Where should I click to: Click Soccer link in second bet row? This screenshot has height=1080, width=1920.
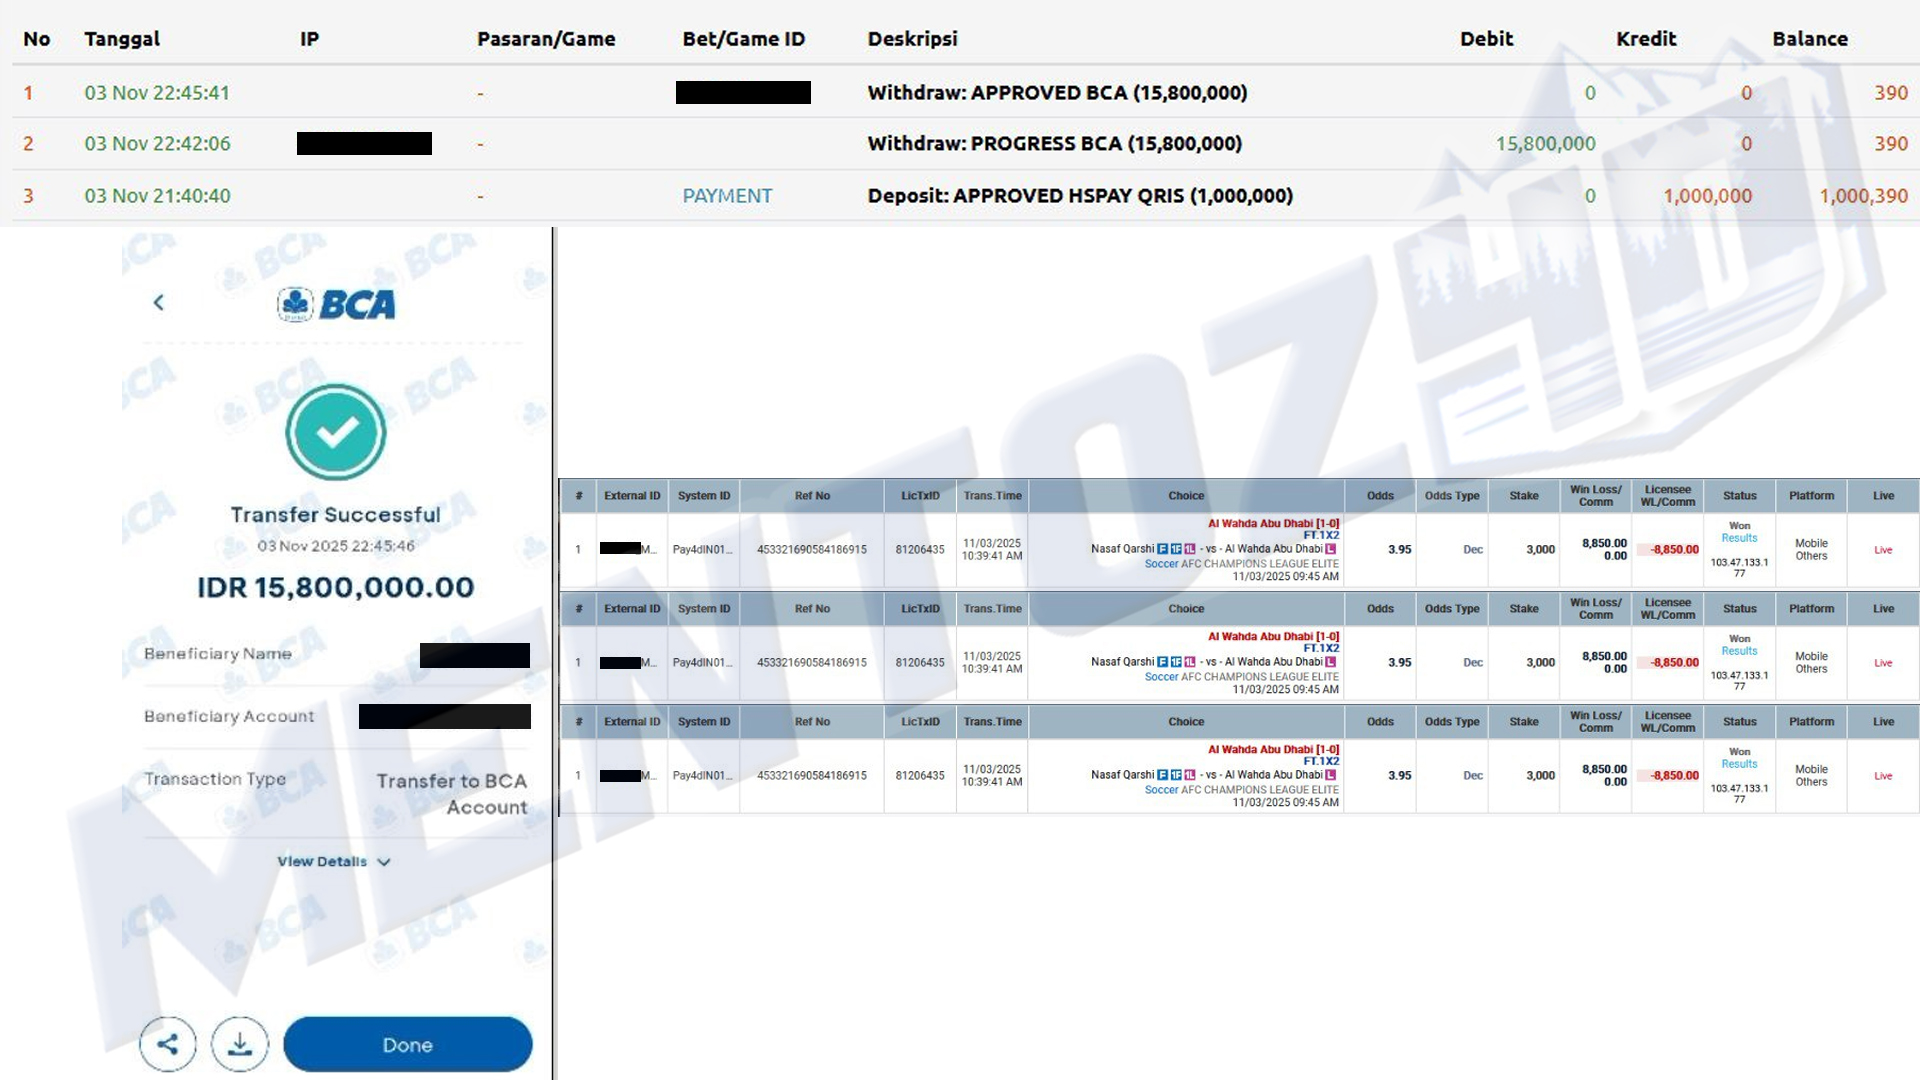pyautogui.click(x=1161, y=677)
